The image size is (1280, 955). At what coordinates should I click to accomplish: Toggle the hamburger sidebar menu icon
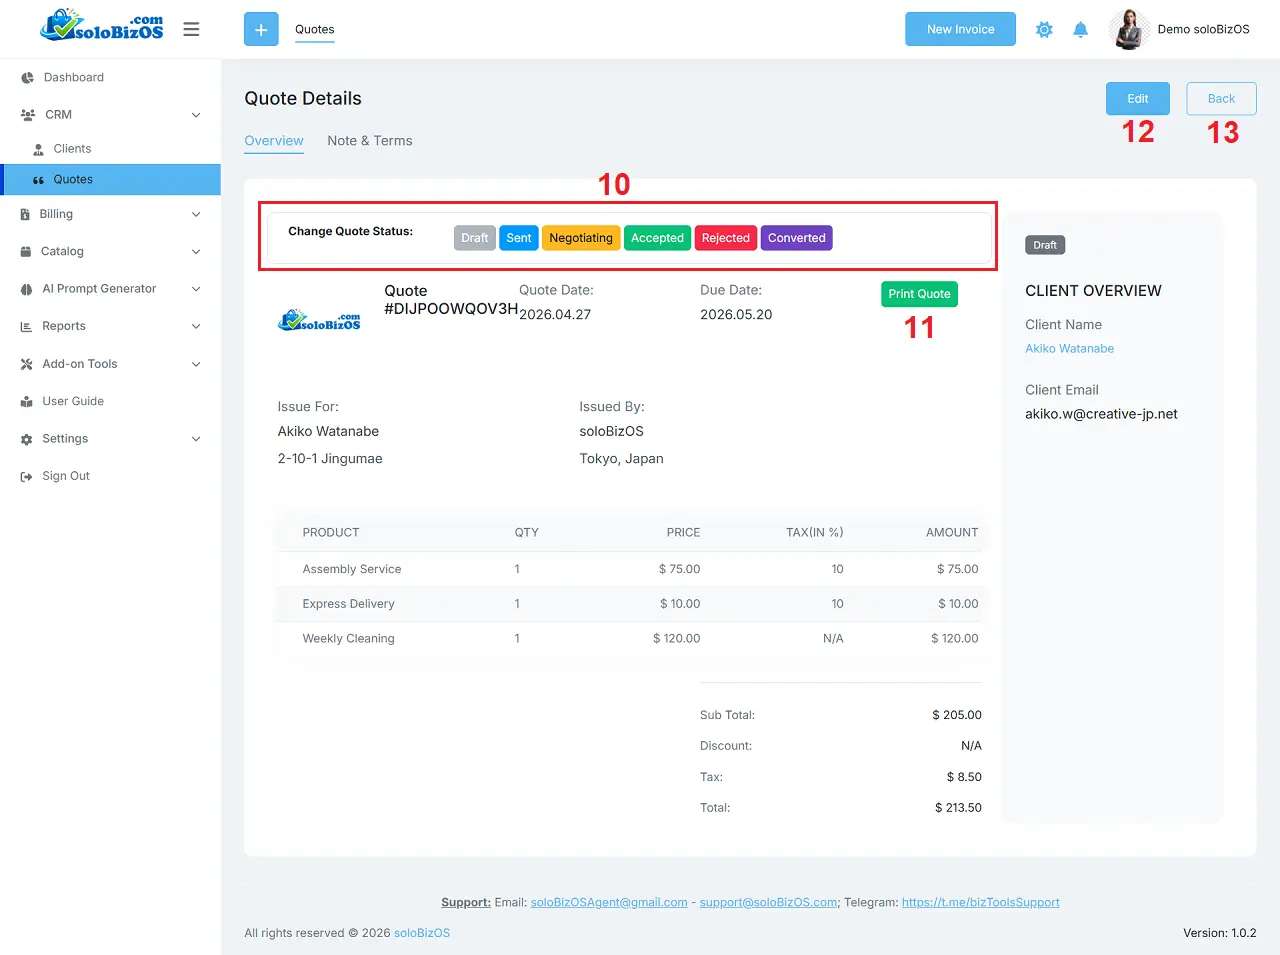[x=191, y=29]
